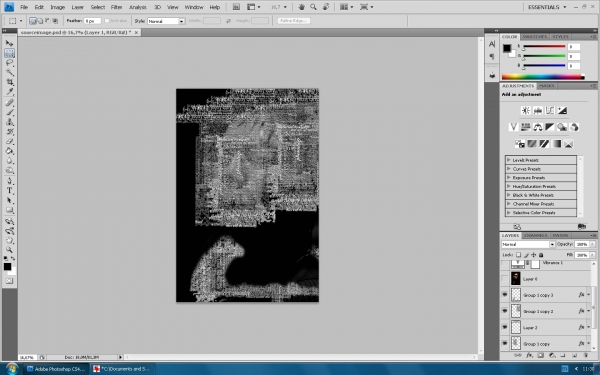The height and width of the screenshot is (375, 600).
Task: Add a Curves adjustment
Action: click(x=550, y=111)
